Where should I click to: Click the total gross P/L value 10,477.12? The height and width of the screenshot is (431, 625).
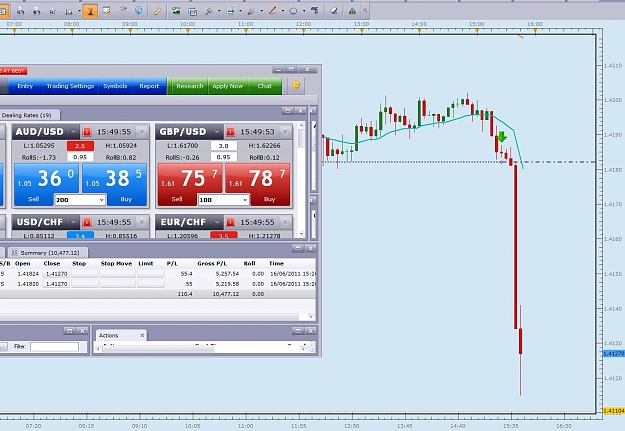(226, 294)
